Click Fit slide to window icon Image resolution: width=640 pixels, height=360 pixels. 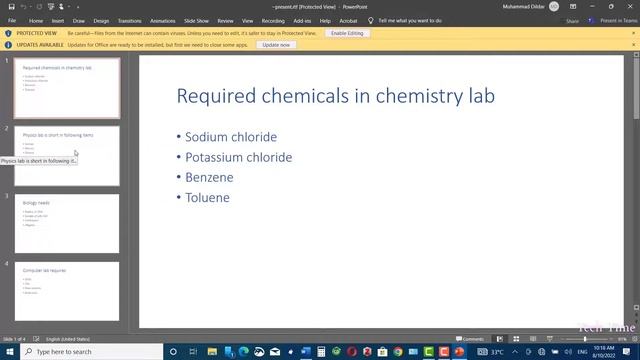tap(635, 339)
